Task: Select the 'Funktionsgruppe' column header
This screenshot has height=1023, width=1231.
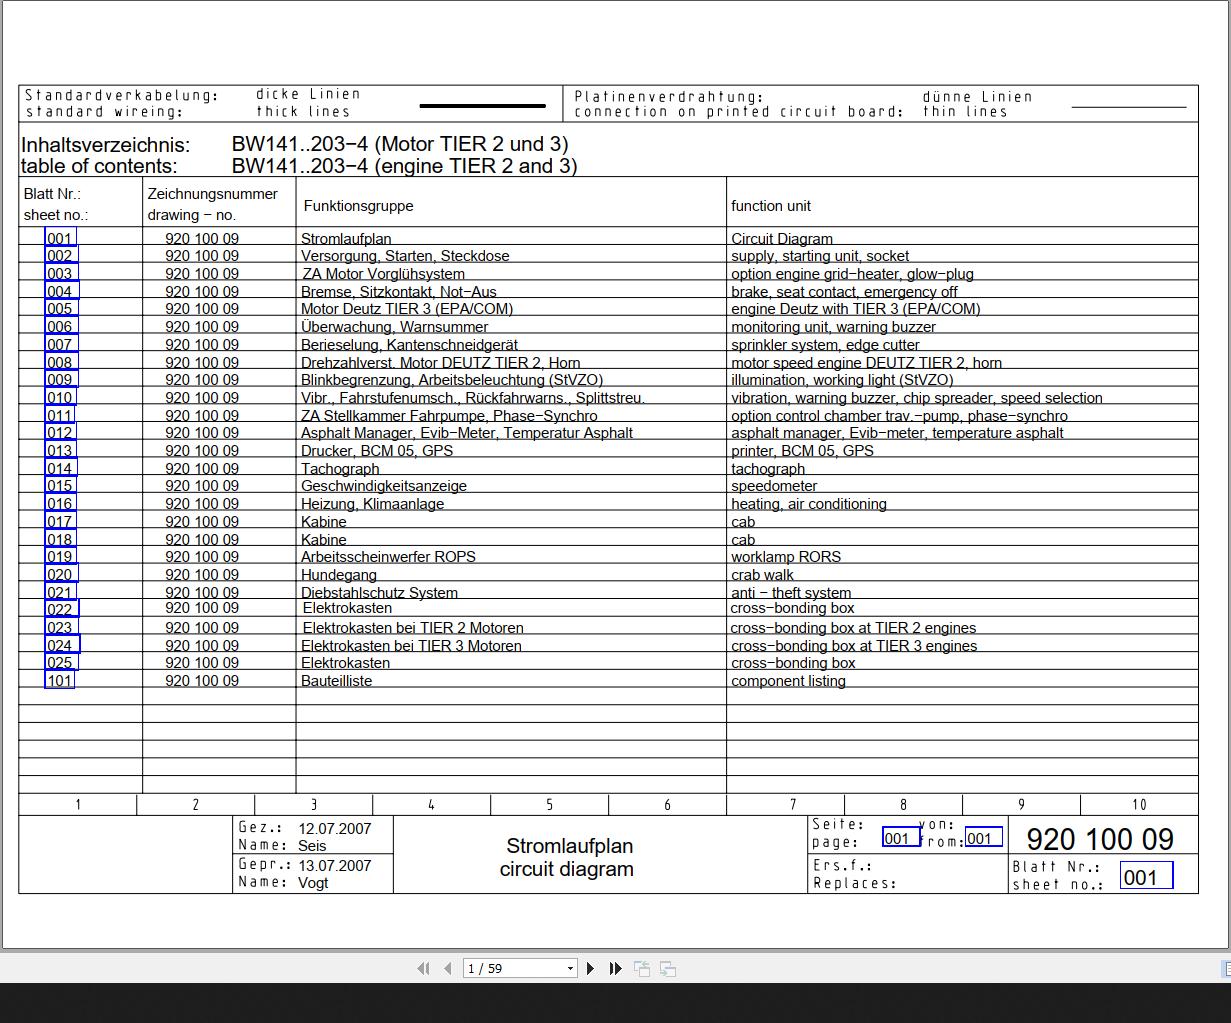Action: tap(358, 206)
